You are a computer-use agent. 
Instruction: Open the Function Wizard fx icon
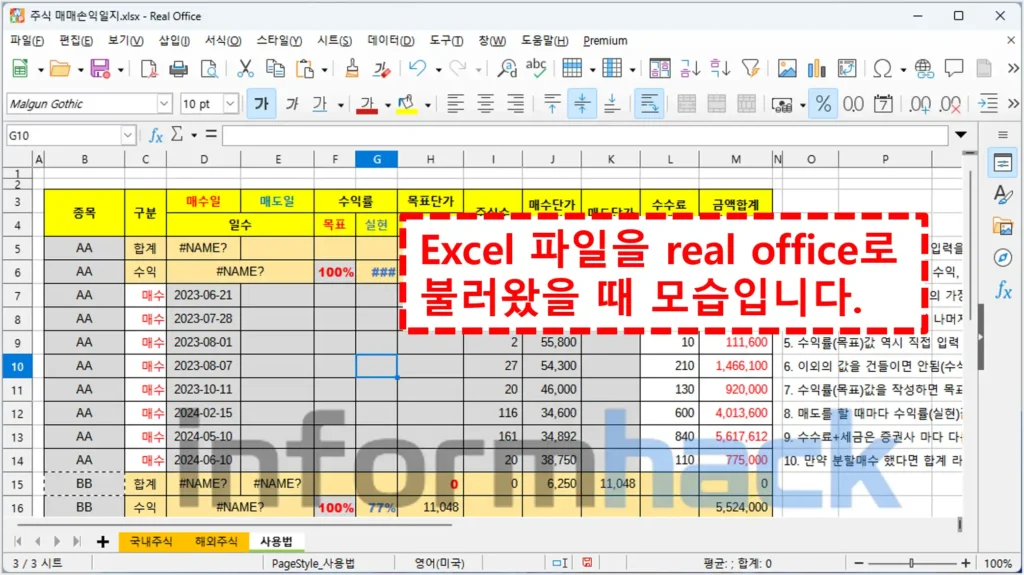coord(155,135)
